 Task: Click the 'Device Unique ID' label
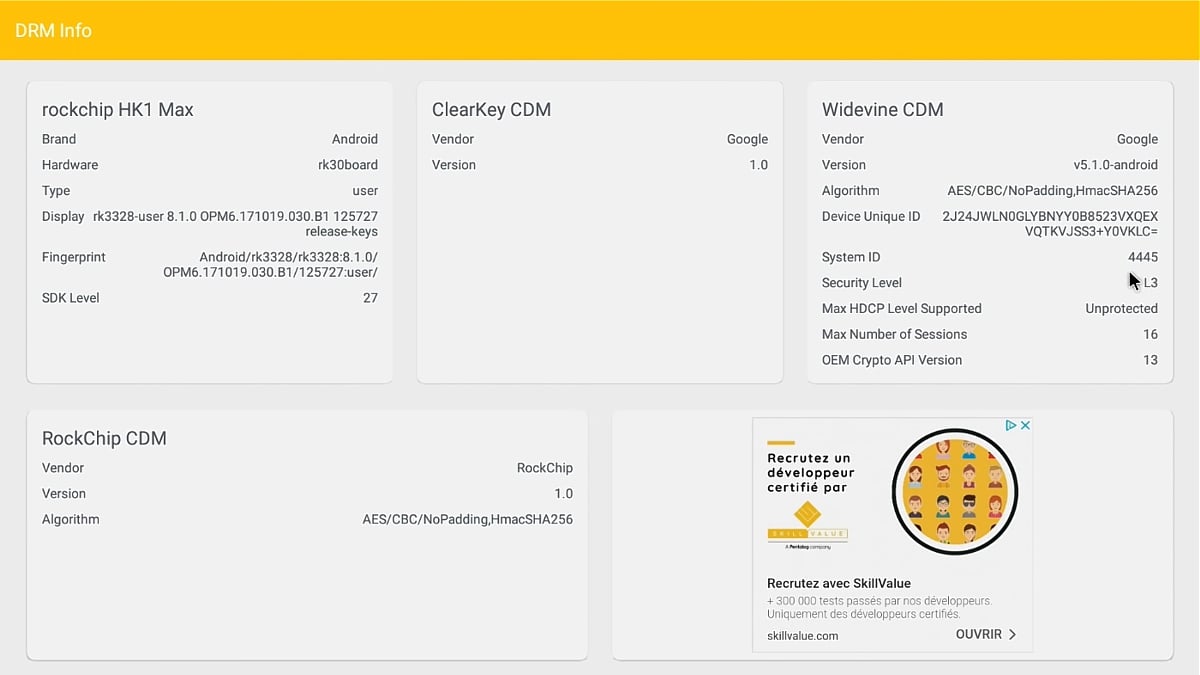871,217
